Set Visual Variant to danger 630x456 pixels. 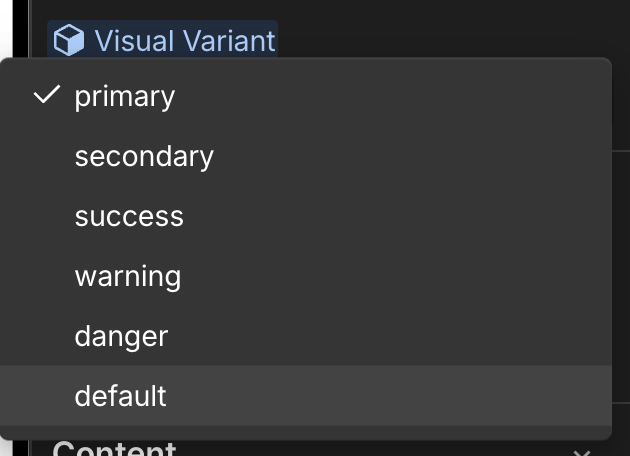click(121, 336)
